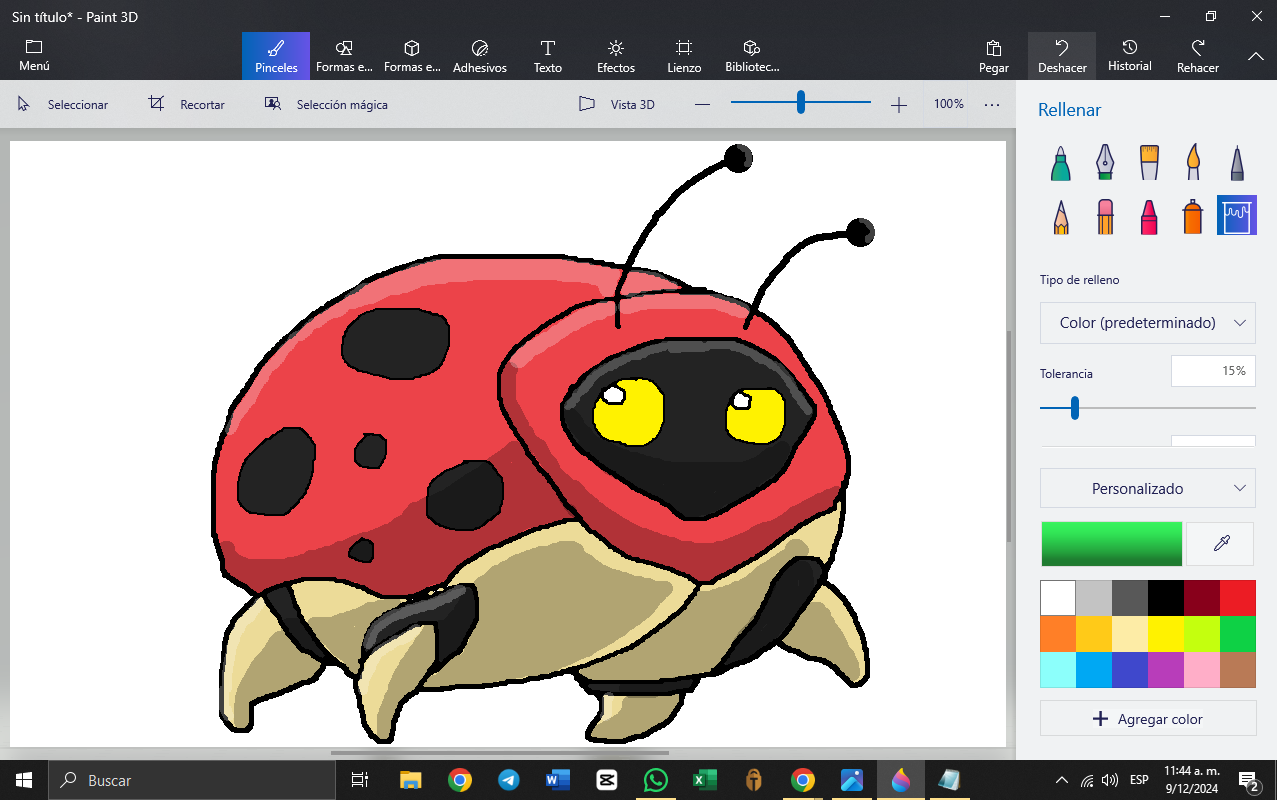Click the Buscar taskbar search box

pyautogui.click(x=192, y=780)
